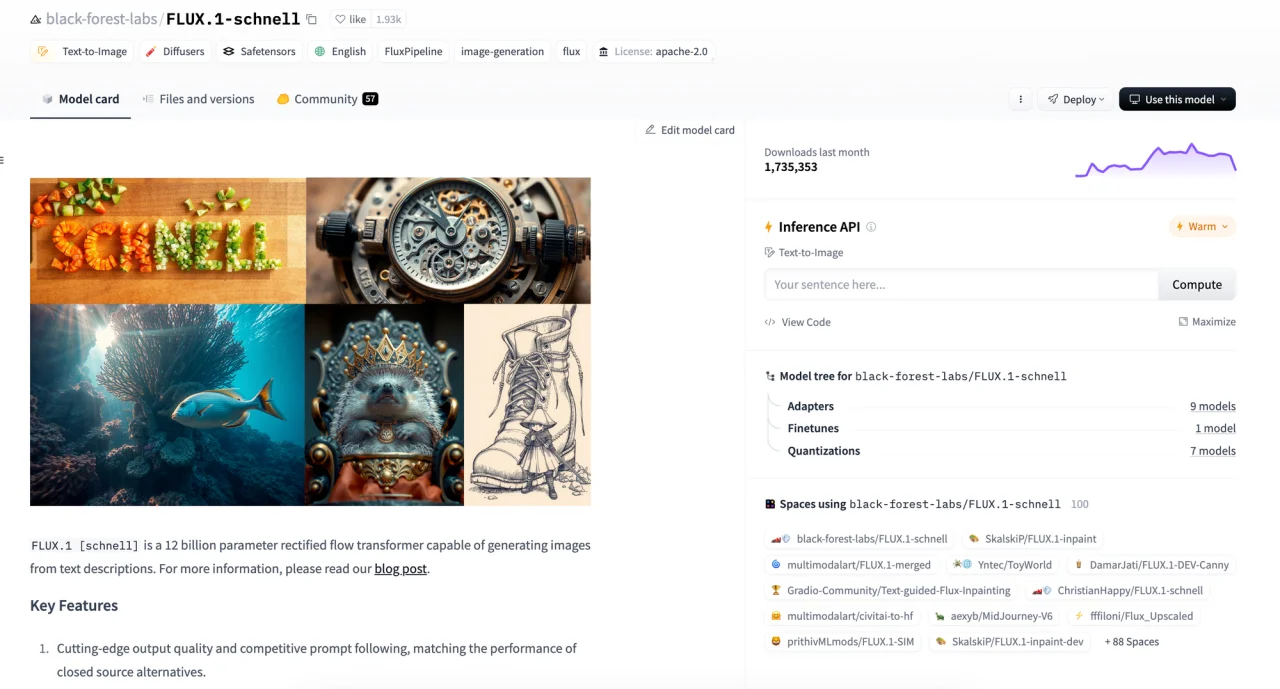Click the Your sentence here input field
The width and height of the screenshot is (1280, 689).
click(x=961, y=285)
